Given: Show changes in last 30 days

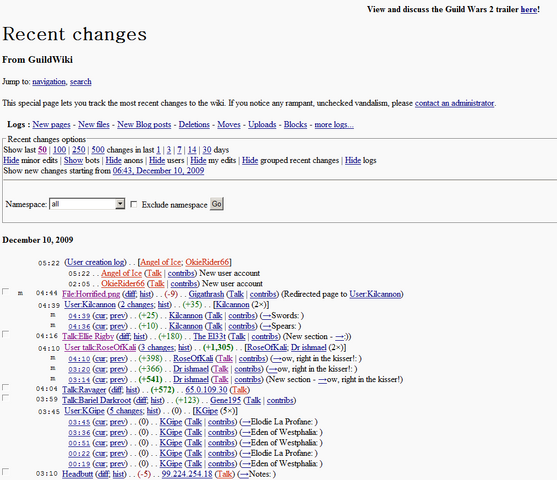Looking at the screenshot, I should pos(207,150).
